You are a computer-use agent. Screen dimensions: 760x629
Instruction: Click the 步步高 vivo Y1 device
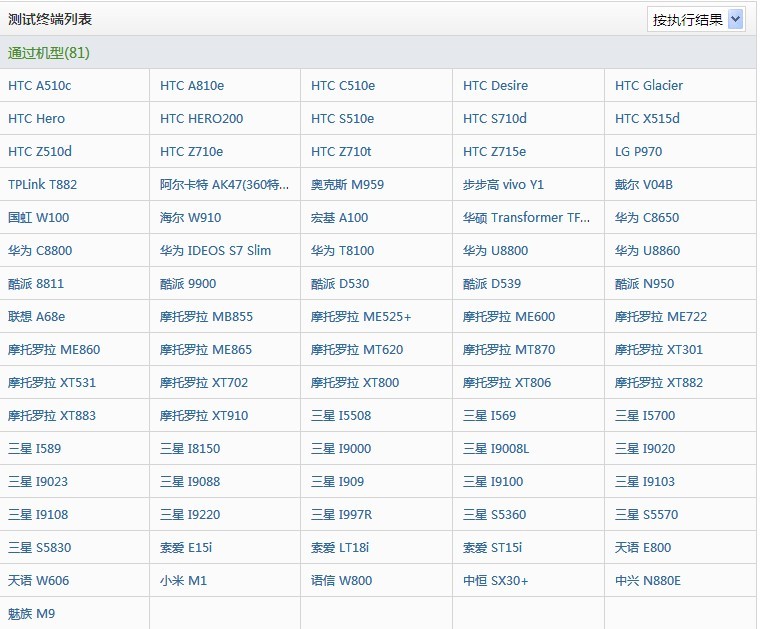click(503, 185)
